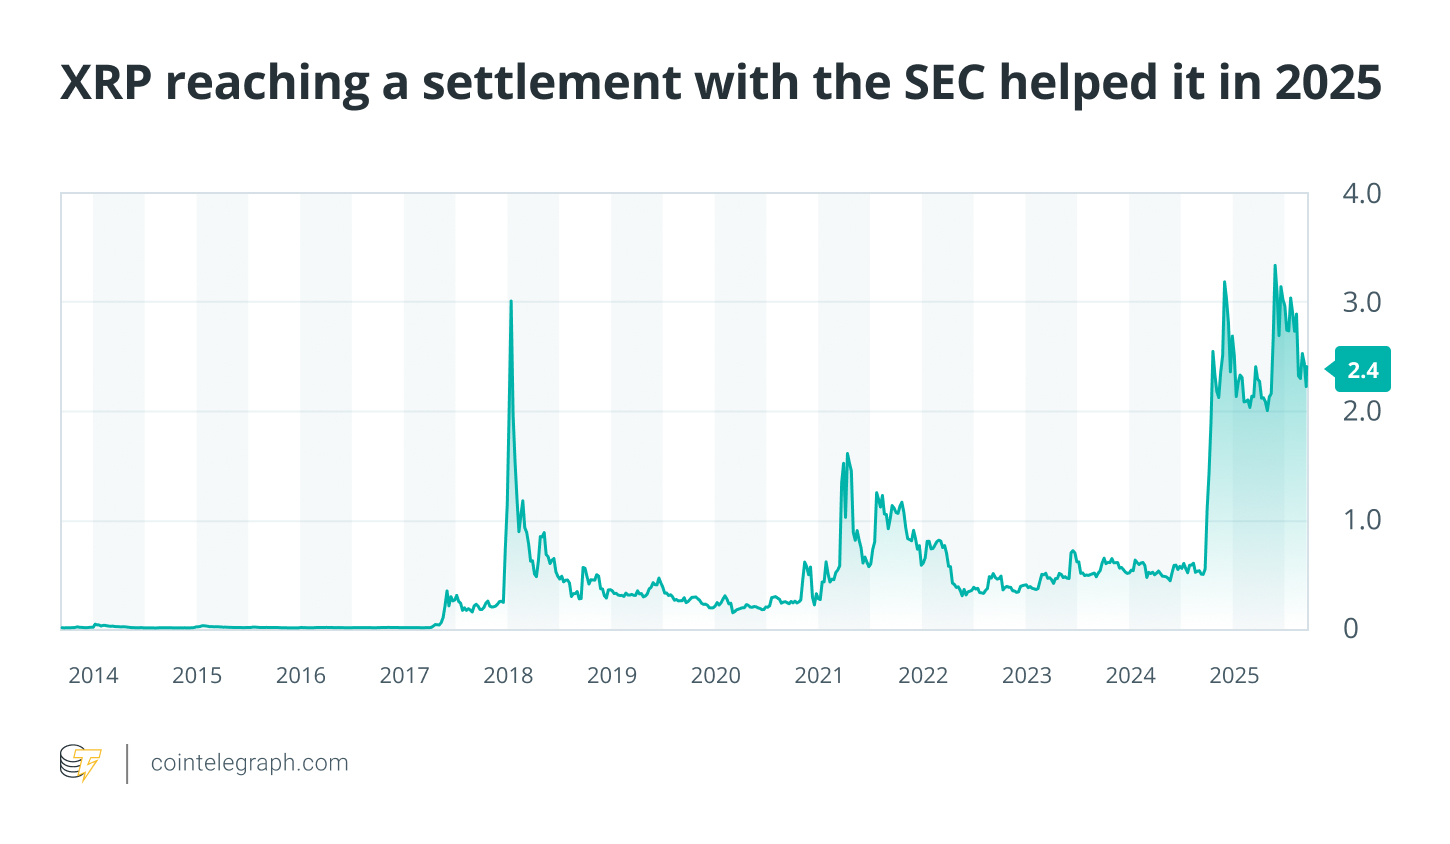Open the cointelegraph.com link

(249, 763)
